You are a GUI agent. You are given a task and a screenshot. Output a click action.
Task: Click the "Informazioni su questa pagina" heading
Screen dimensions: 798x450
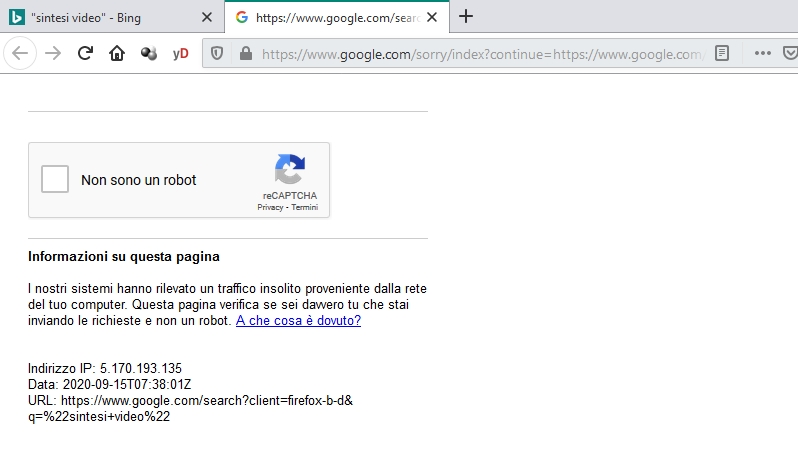(x=124, y=256)
